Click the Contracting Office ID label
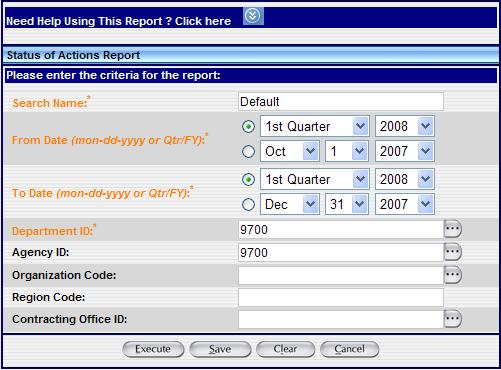The height and width of the screenshot is (370, 501). pyautogui.click(x=70, y=319)
